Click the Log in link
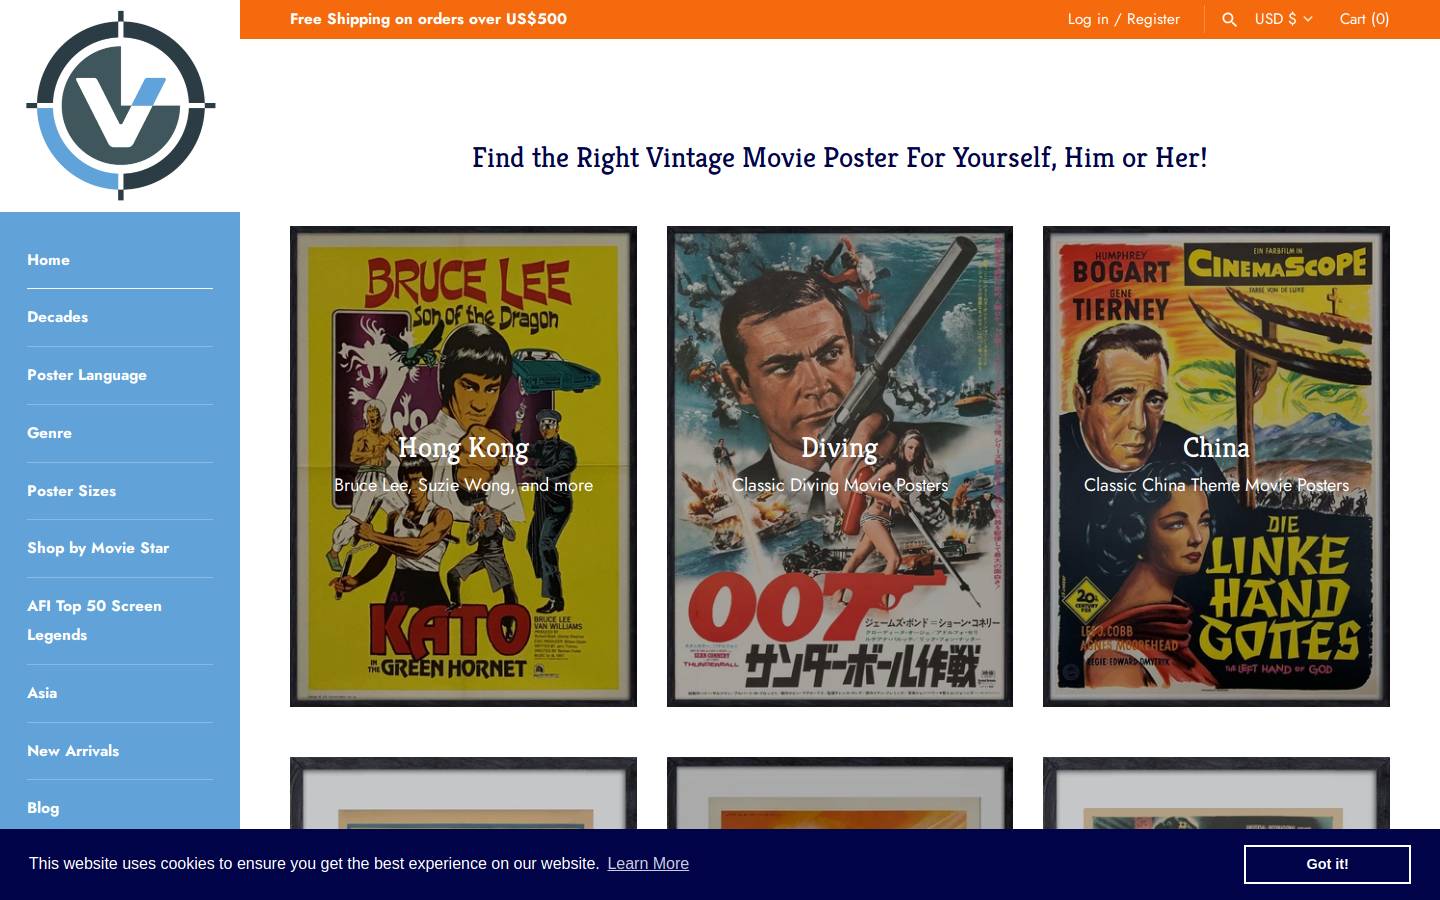The image size is (1440, 900). click(x=1088, y=19)
